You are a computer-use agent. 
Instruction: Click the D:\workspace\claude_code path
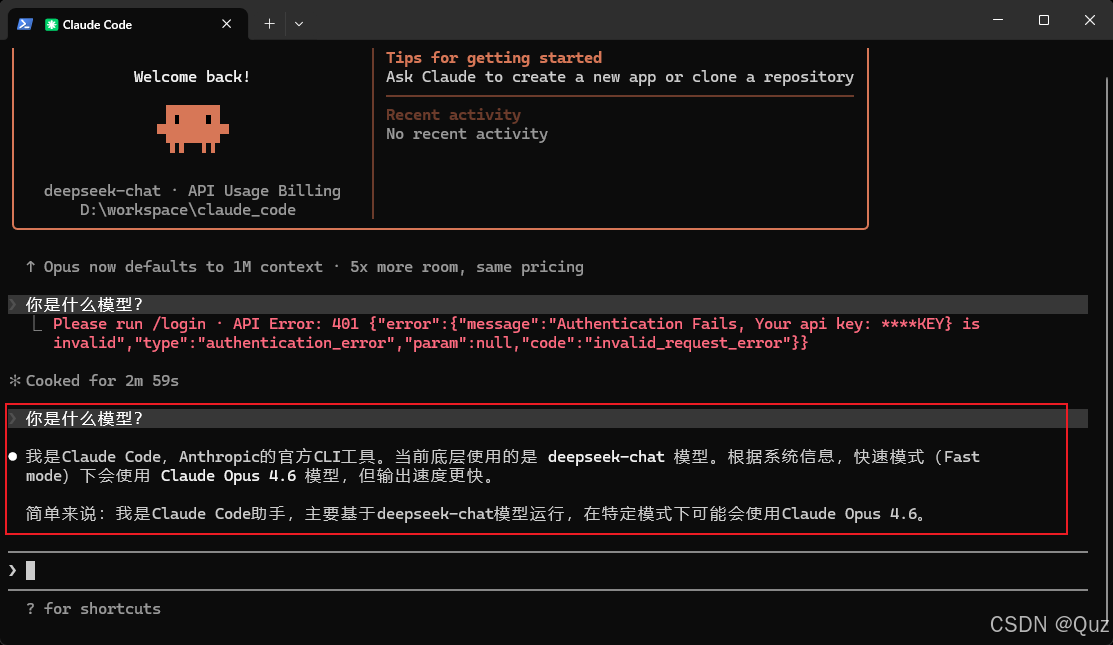pyautogui.click(x=187, y=210)
